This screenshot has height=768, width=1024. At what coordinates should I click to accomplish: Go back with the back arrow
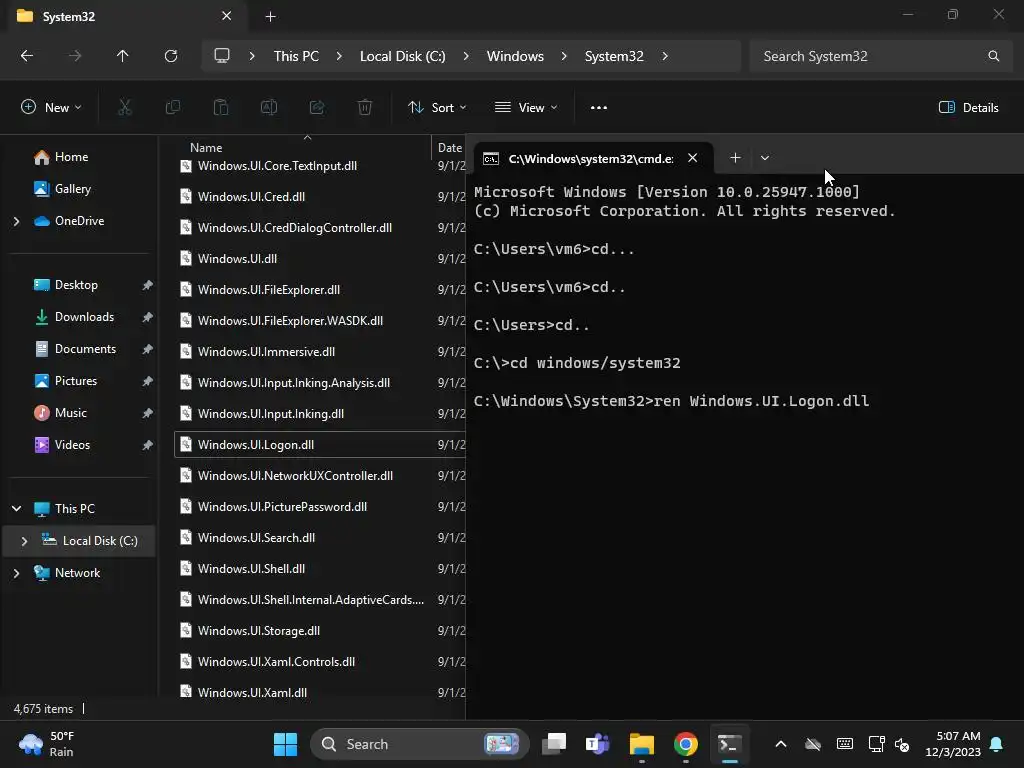[x=27, y=56]
